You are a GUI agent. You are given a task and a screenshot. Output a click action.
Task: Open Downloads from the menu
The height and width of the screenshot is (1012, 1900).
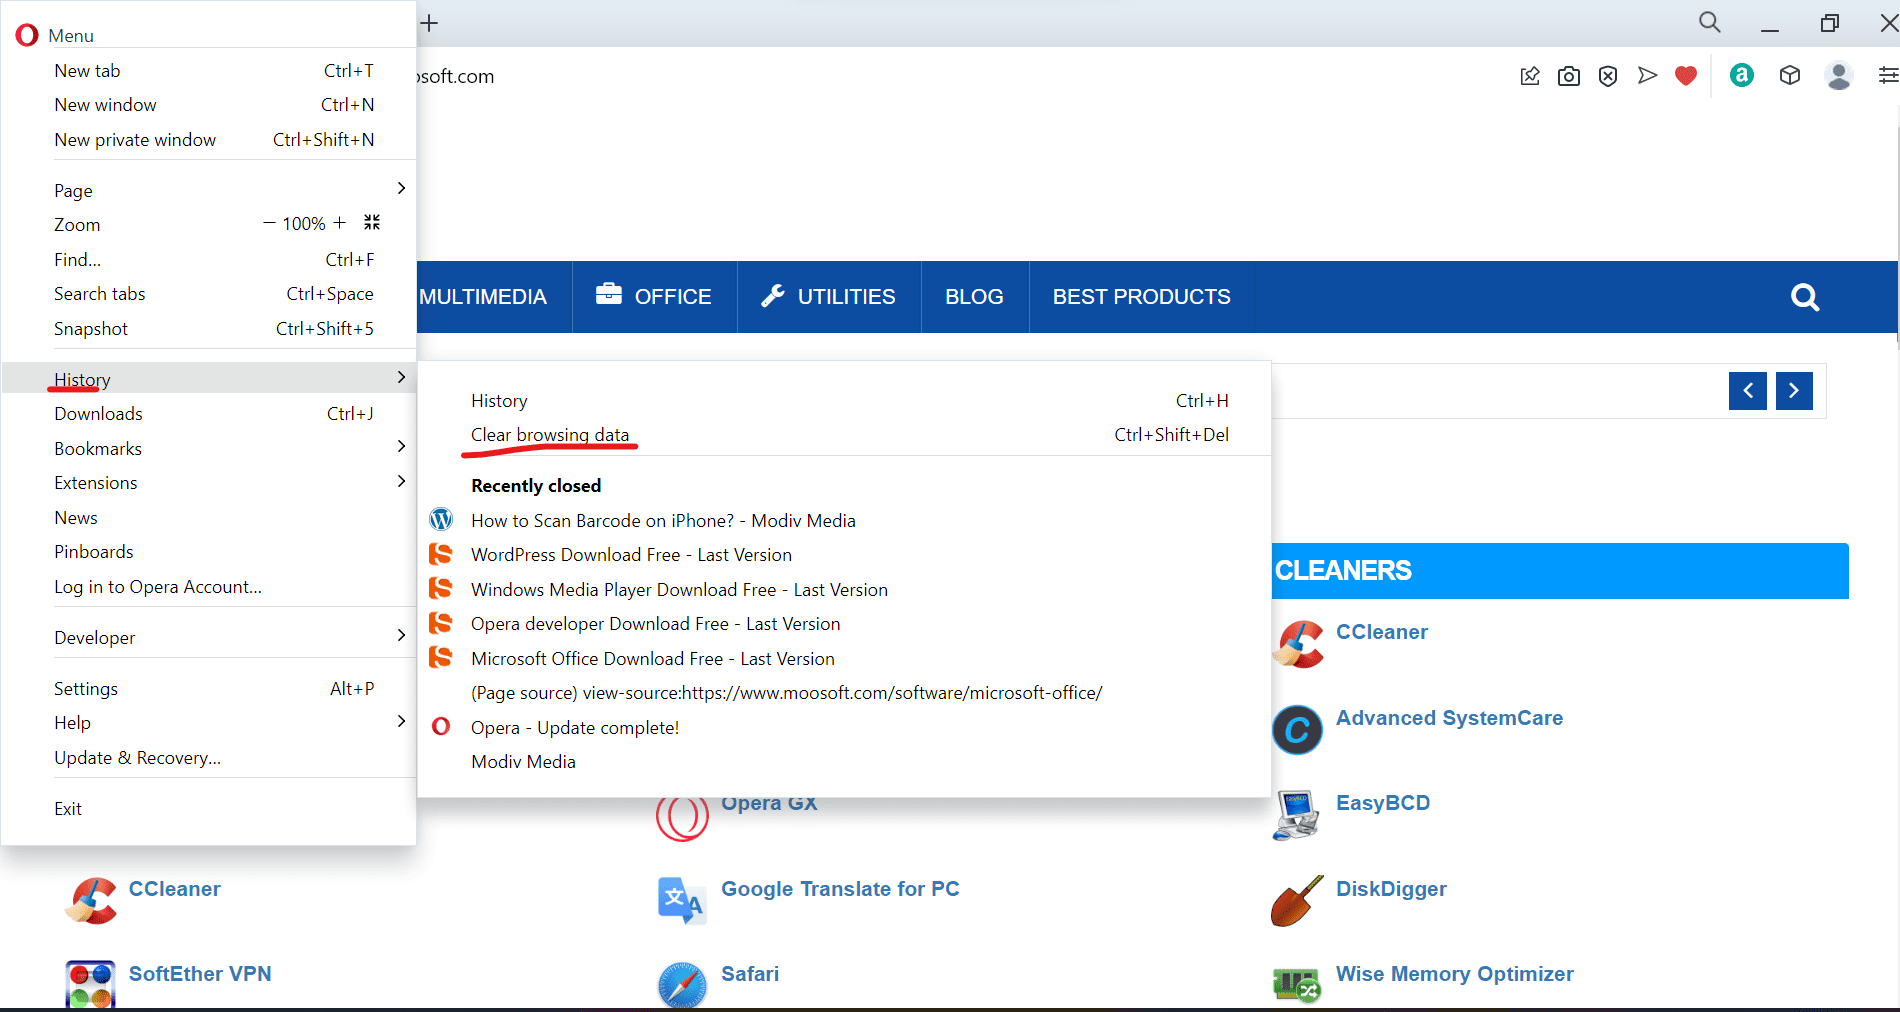[209, 414]
